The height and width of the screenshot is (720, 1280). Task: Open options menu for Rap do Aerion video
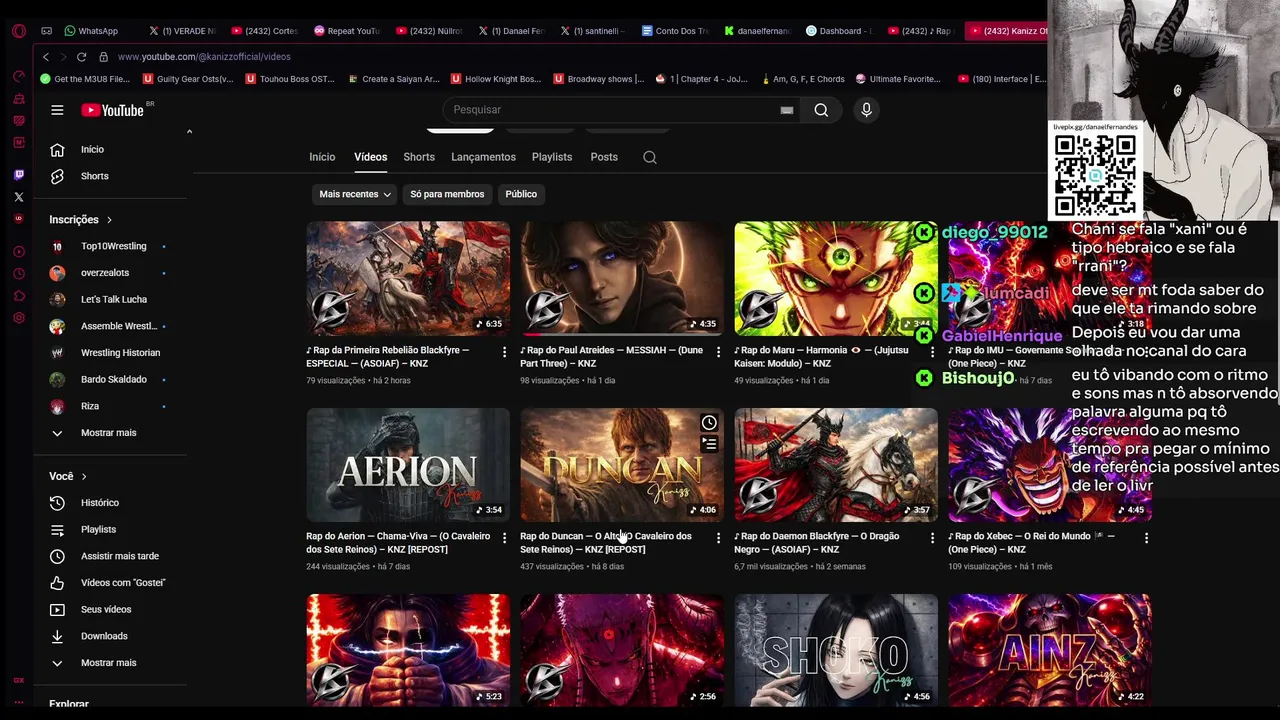click(504, 538)
